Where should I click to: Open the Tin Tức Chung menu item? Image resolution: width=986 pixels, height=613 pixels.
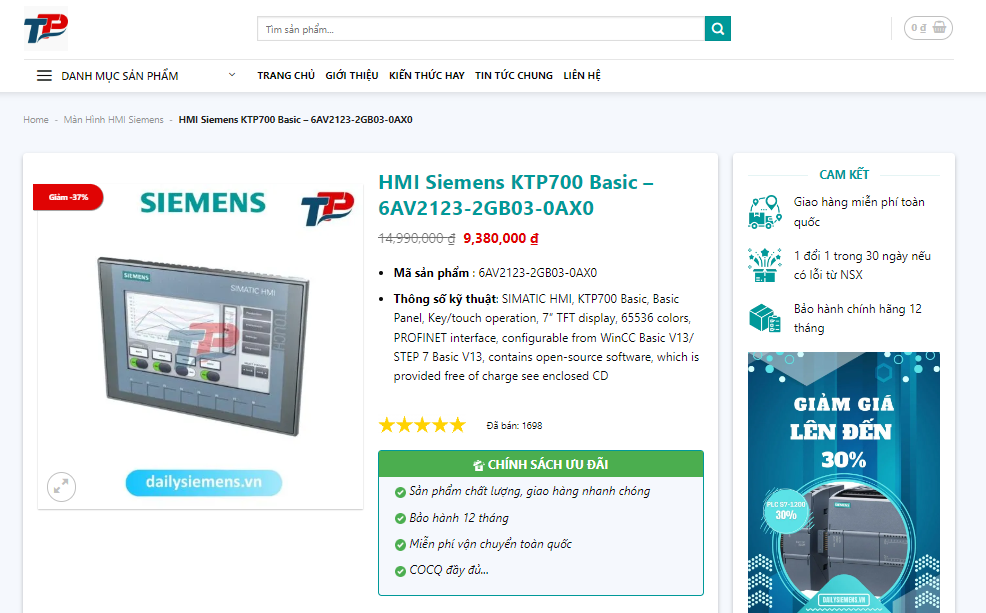[514, 75]
